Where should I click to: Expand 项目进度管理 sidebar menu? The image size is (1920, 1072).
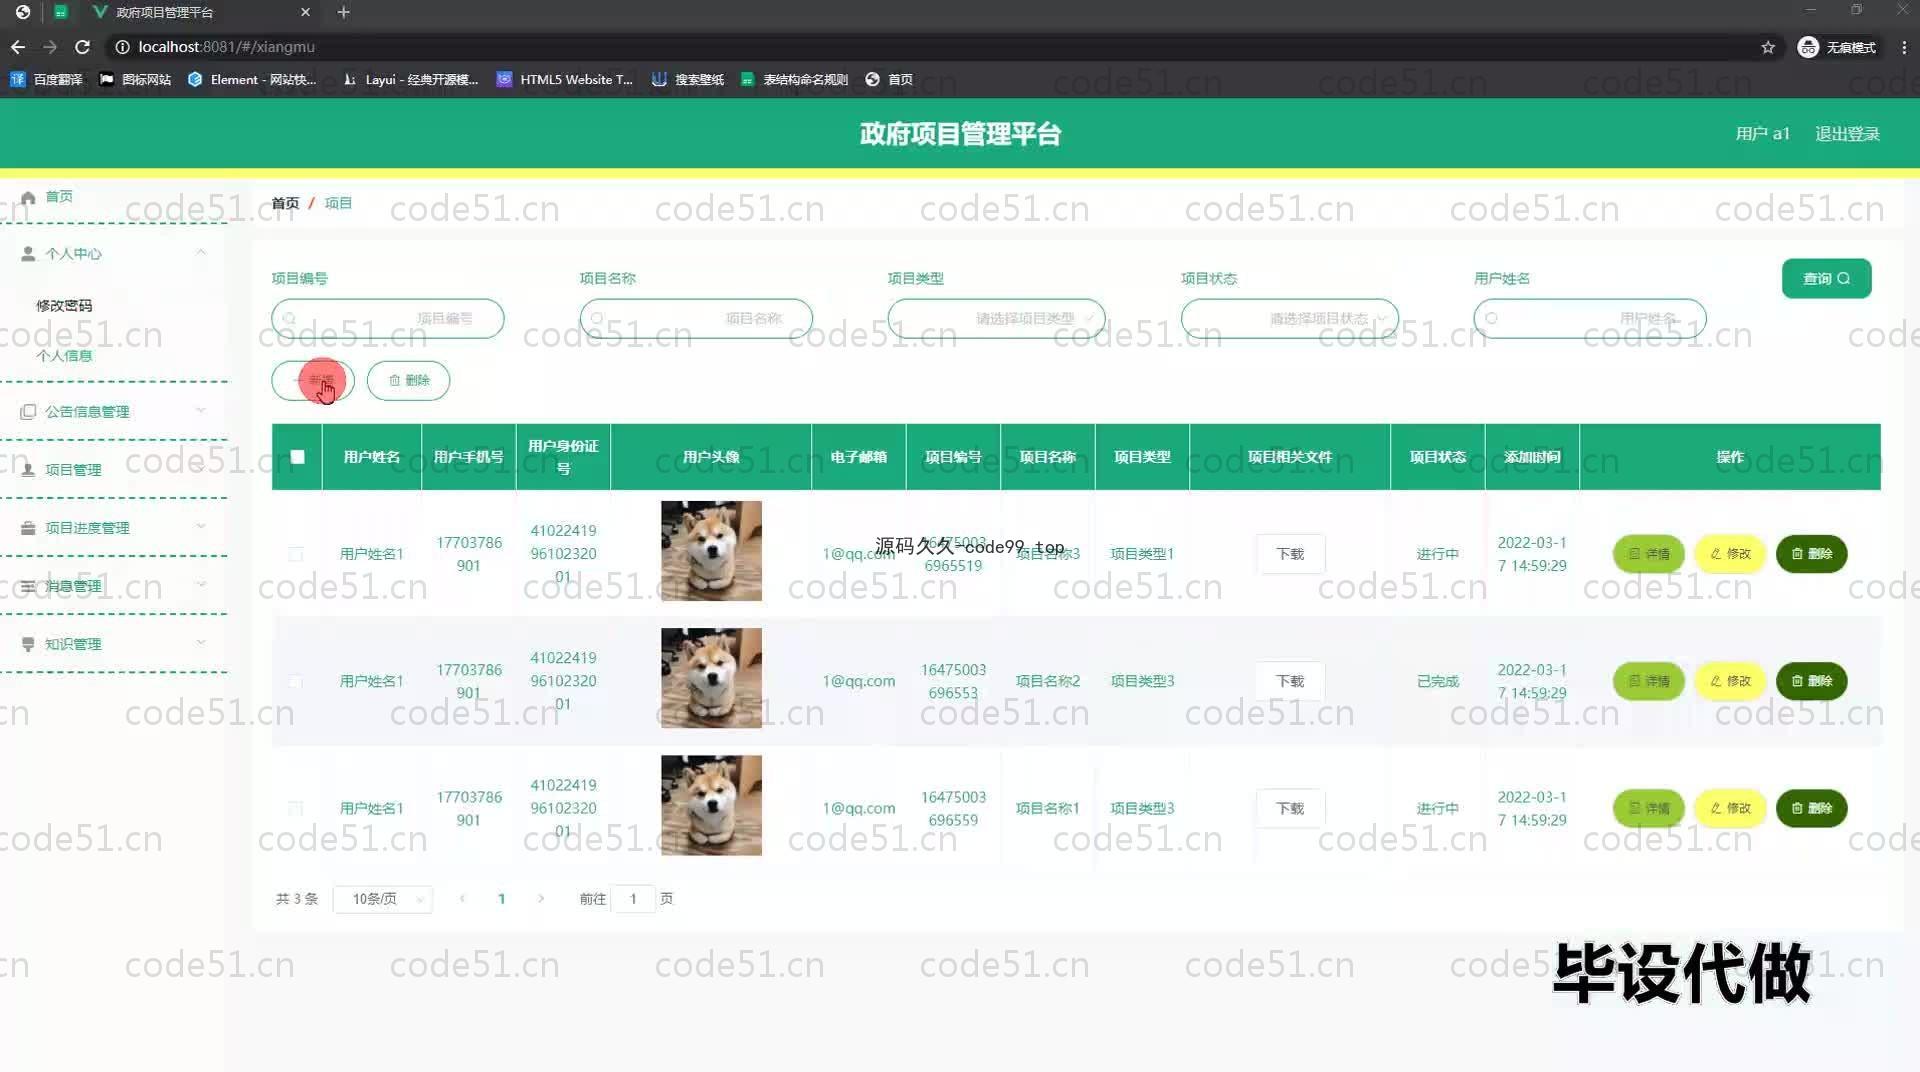pyautogui.click(x=114, y=527)
